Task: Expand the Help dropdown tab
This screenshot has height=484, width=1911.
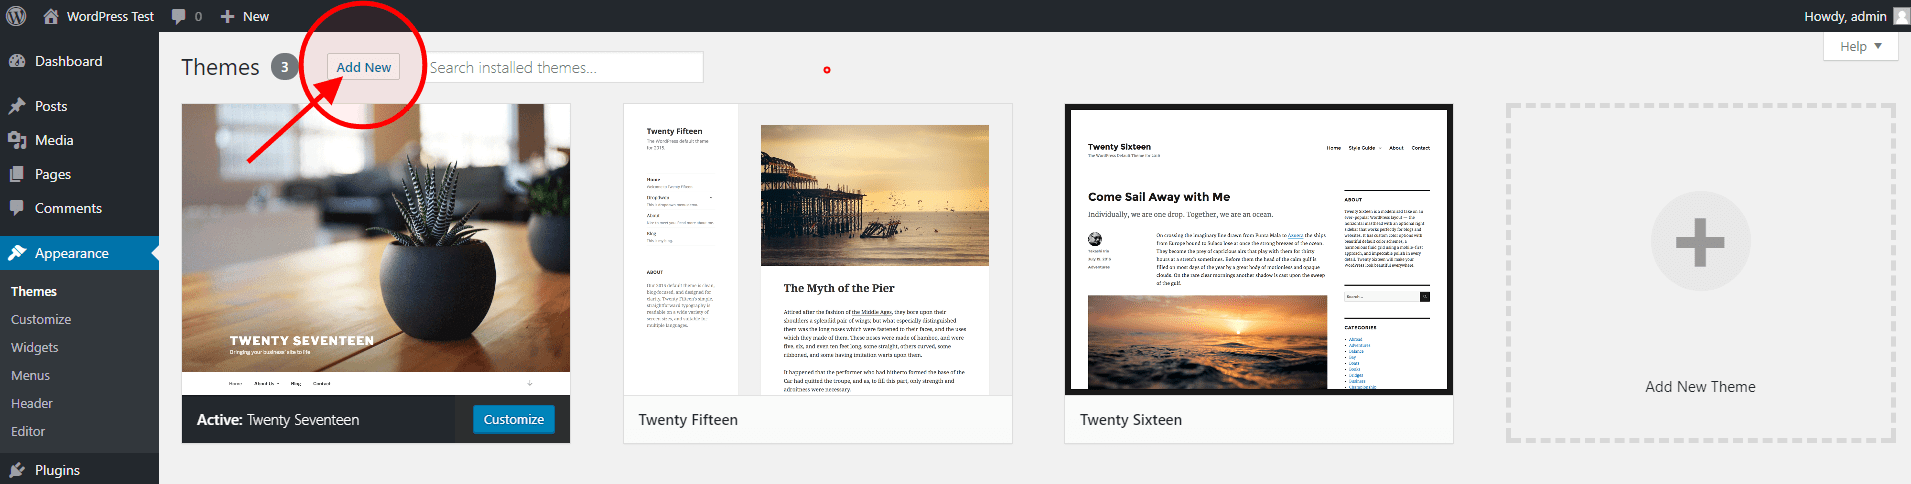Action: [1861, 46]
